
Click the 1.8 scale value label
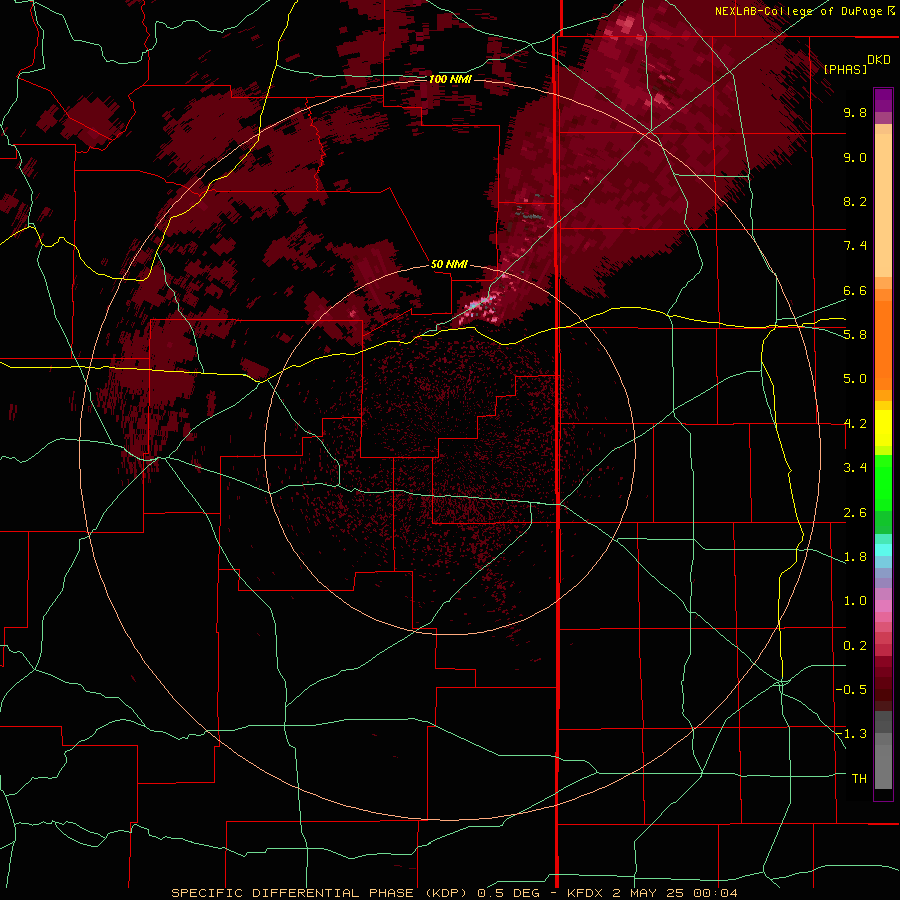(855, 557)
